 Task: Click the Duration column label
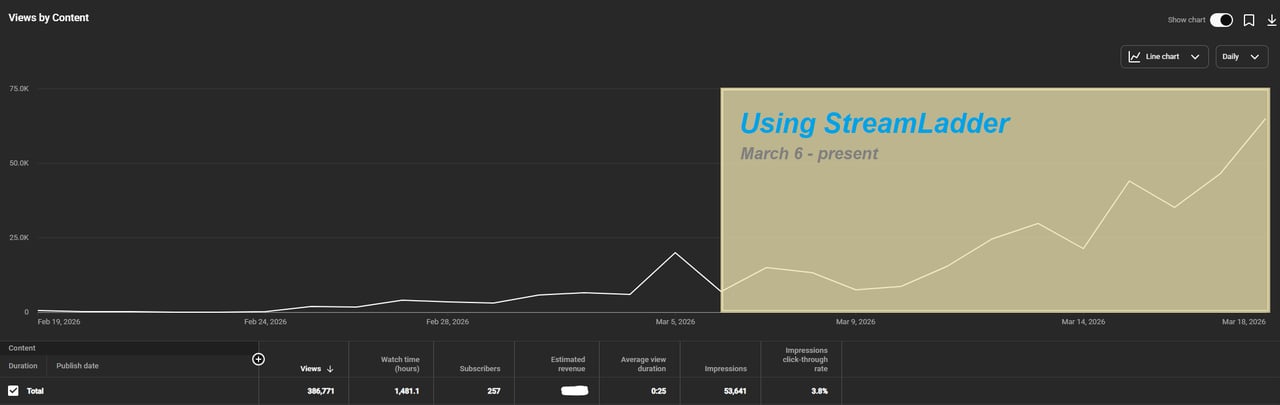23,366
